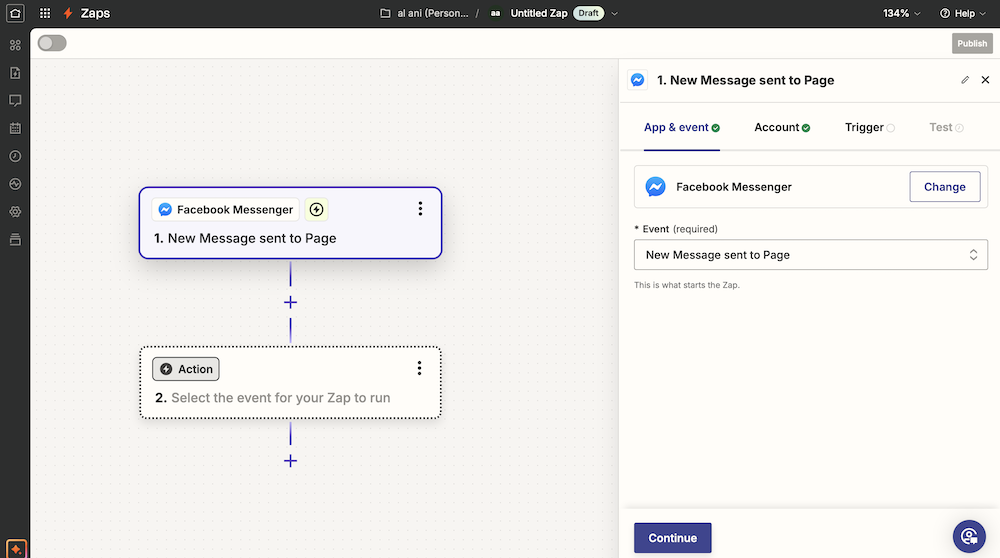Expand the Event dropdown field

pos(810,255)
